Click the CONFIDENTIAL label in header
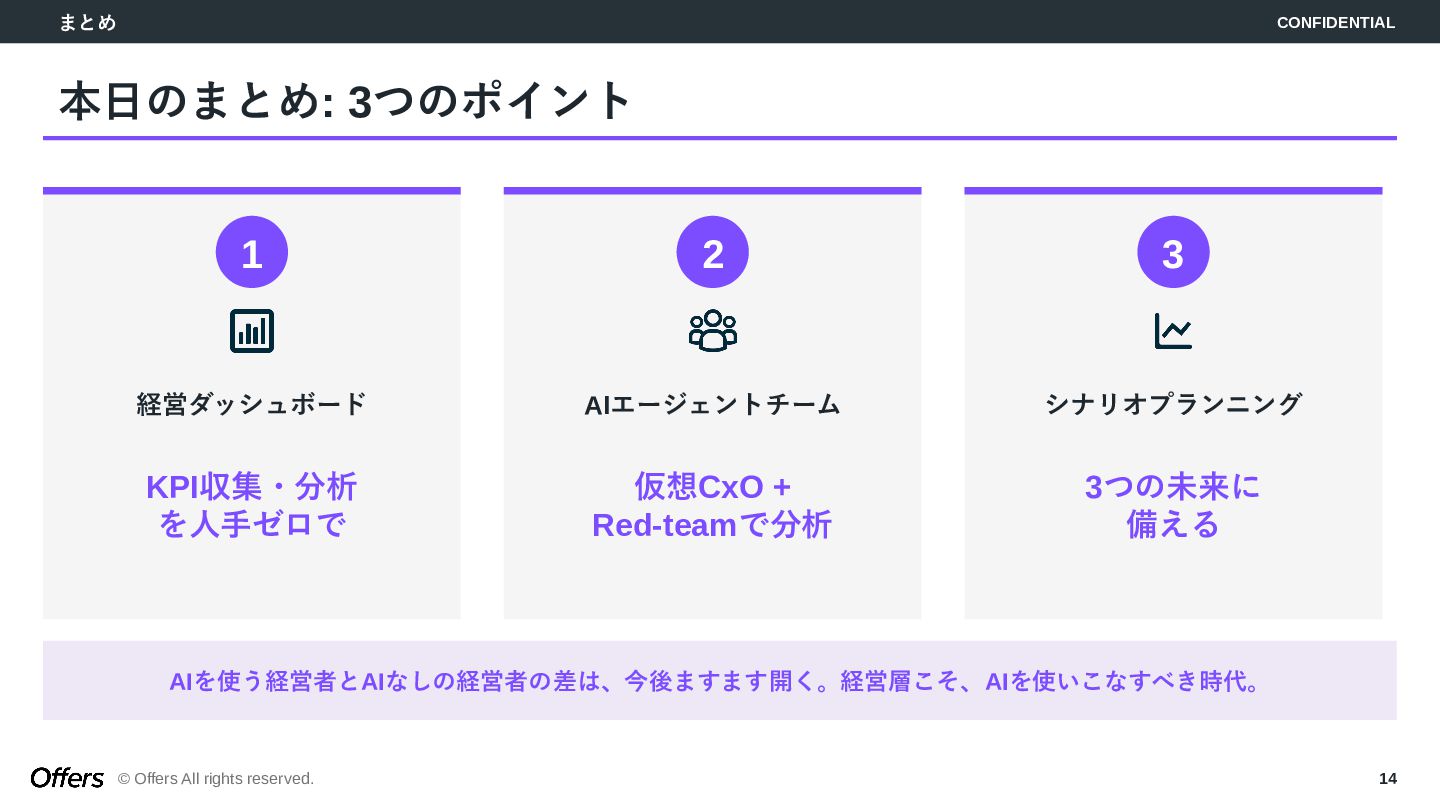This screenshot has width=1440, height=810. tap(1336, 22)
